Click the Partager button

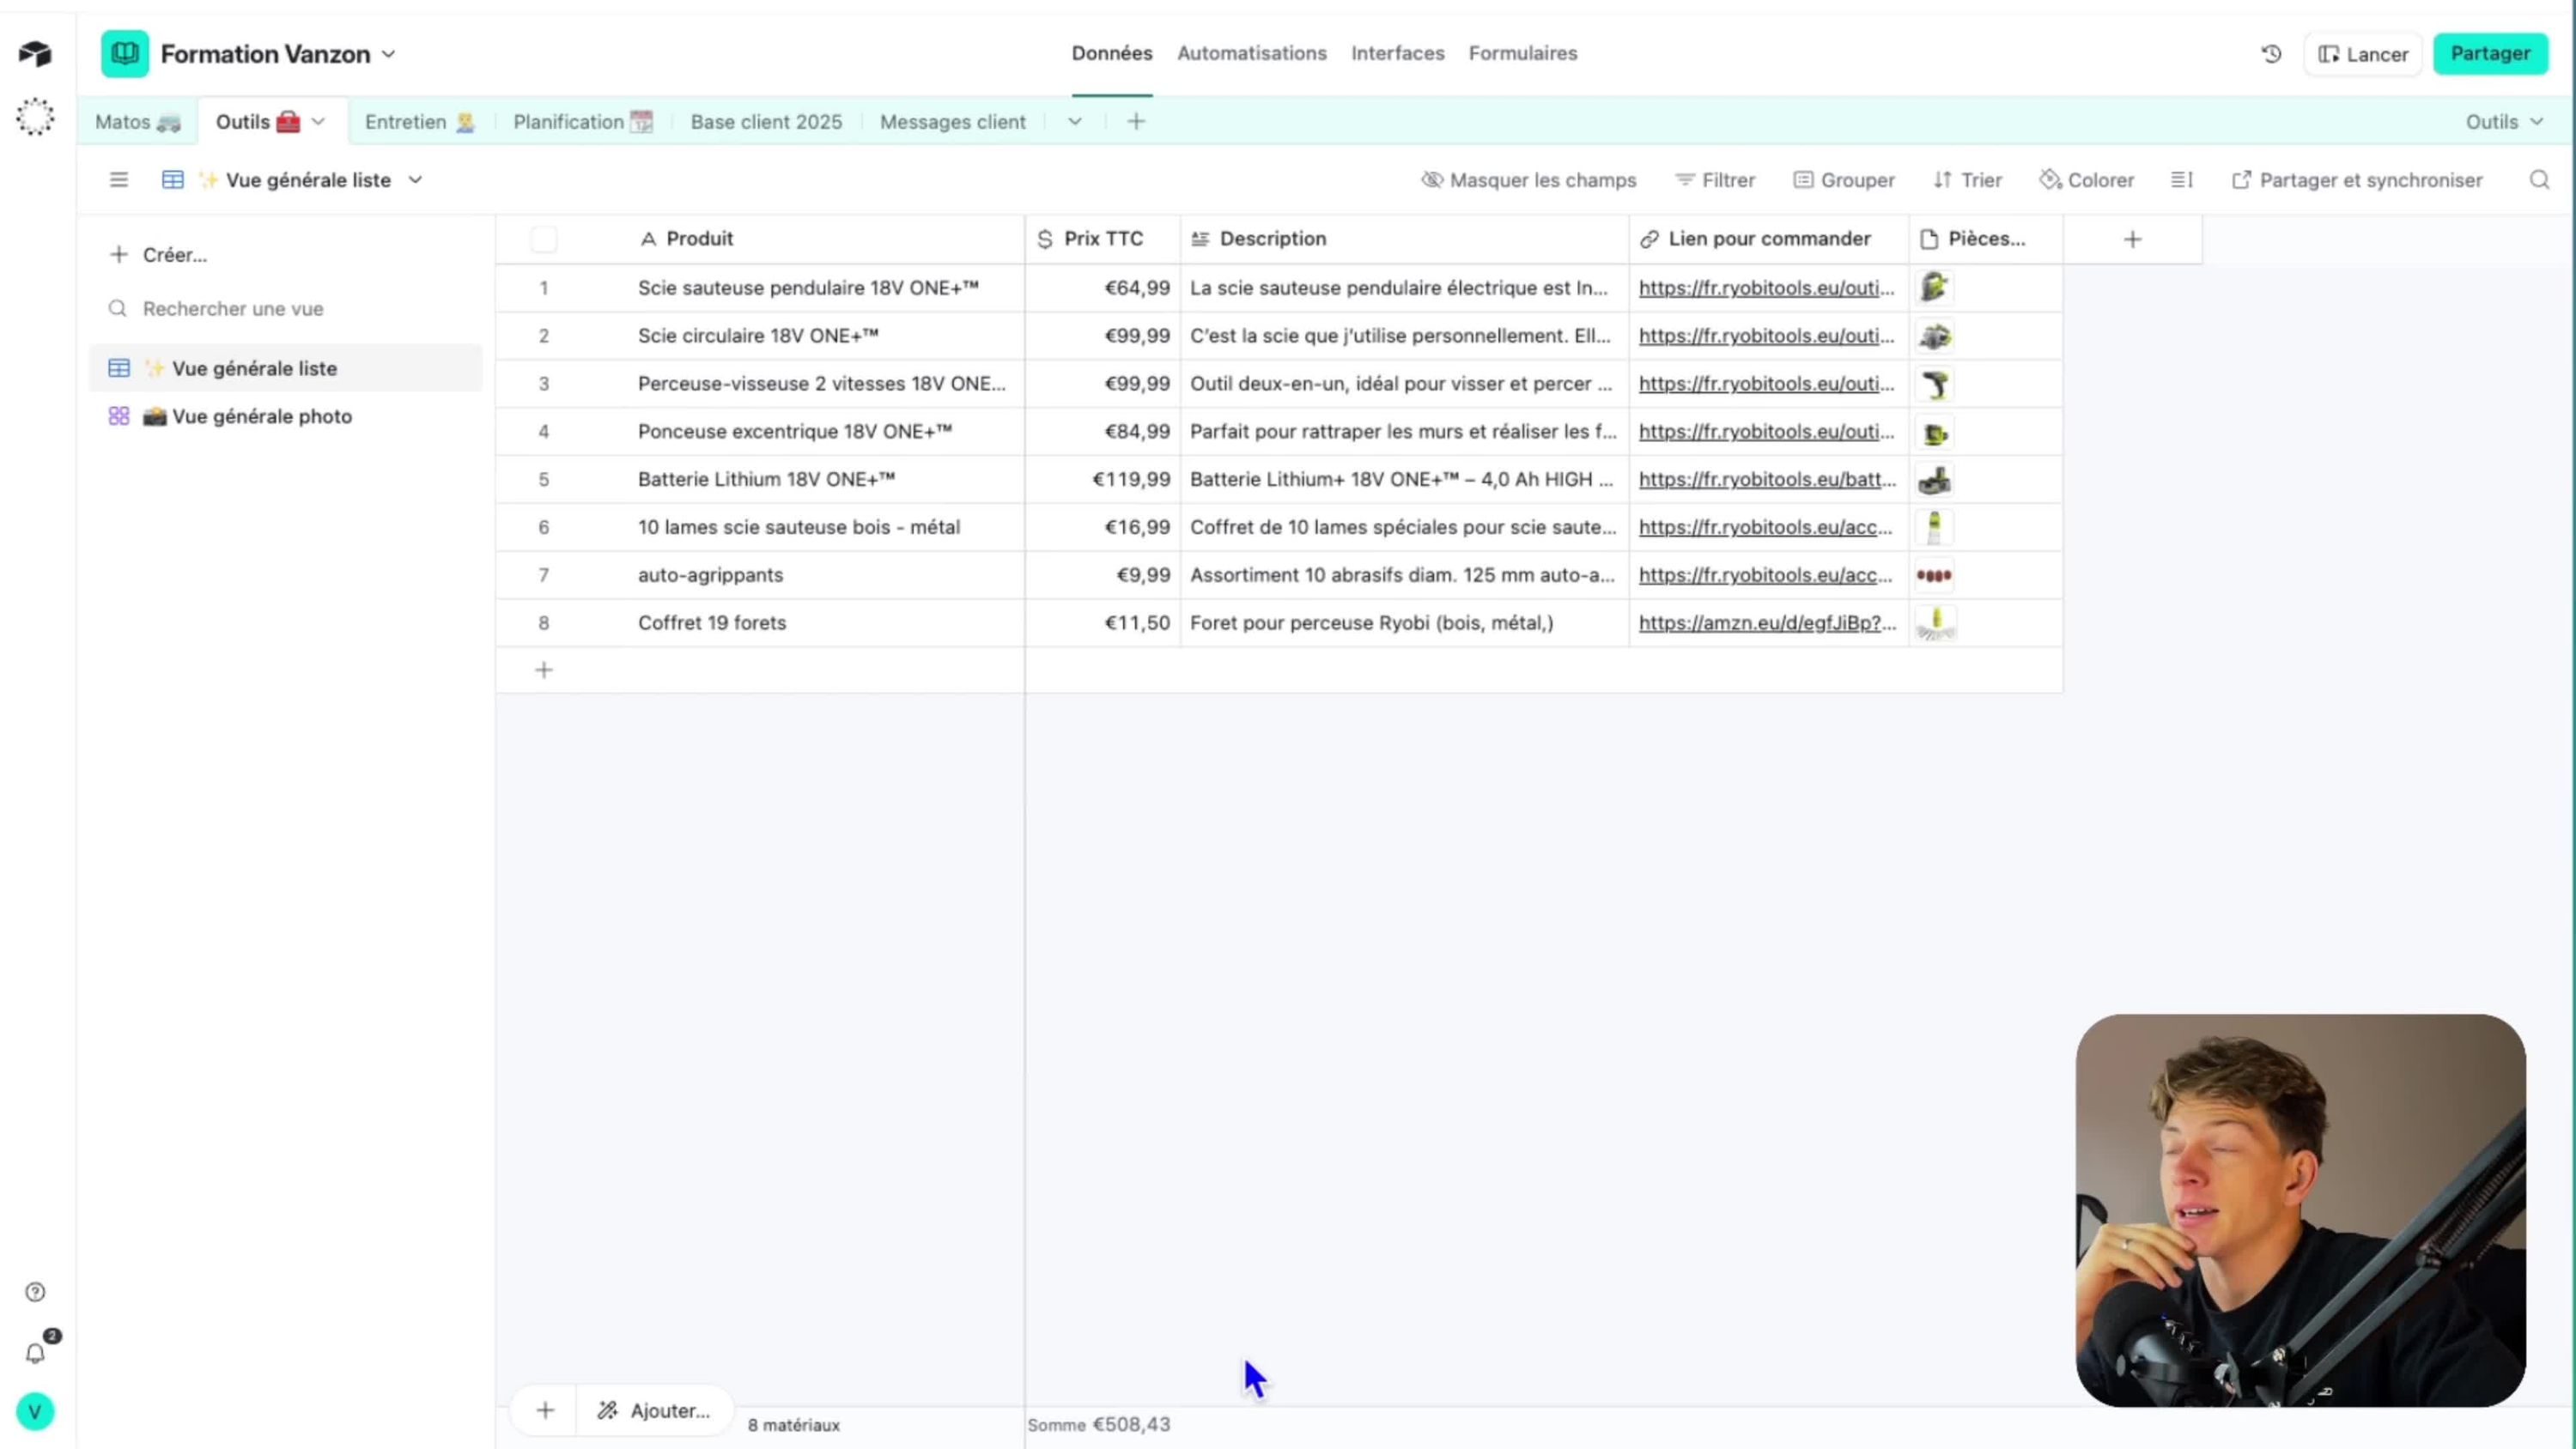[x=2490, y=54]
